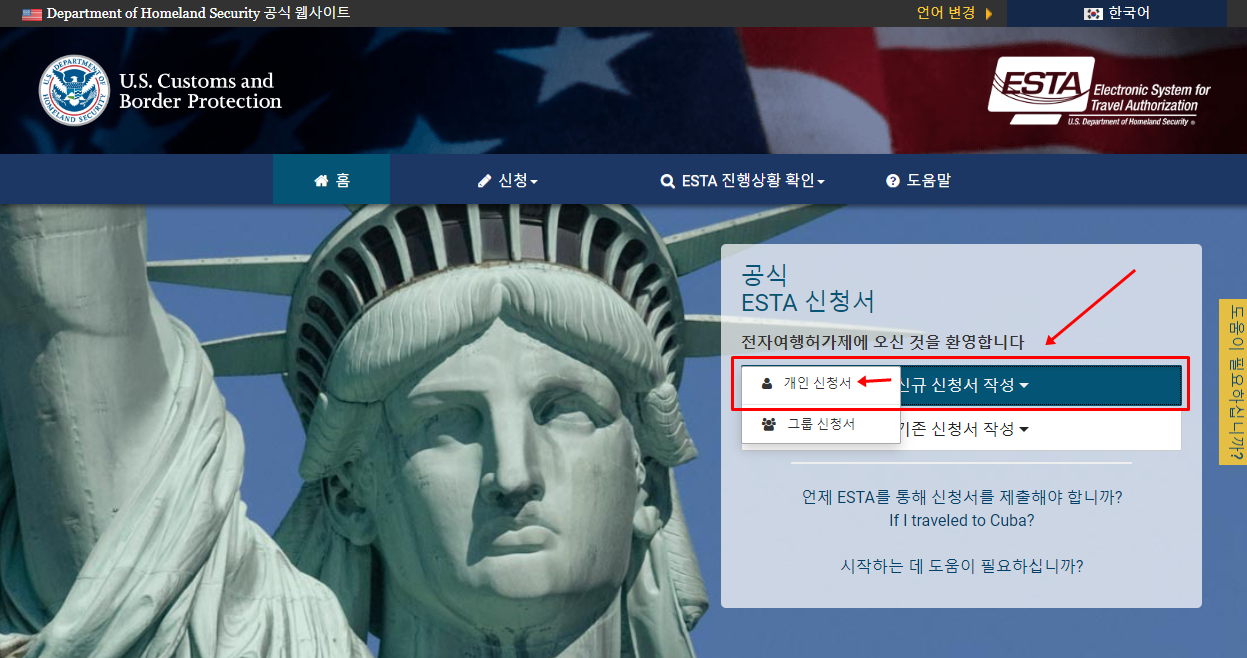Click the group people icon for 그룹 신청서
This screenshot has height=658, width=1247.
point(769,424)
